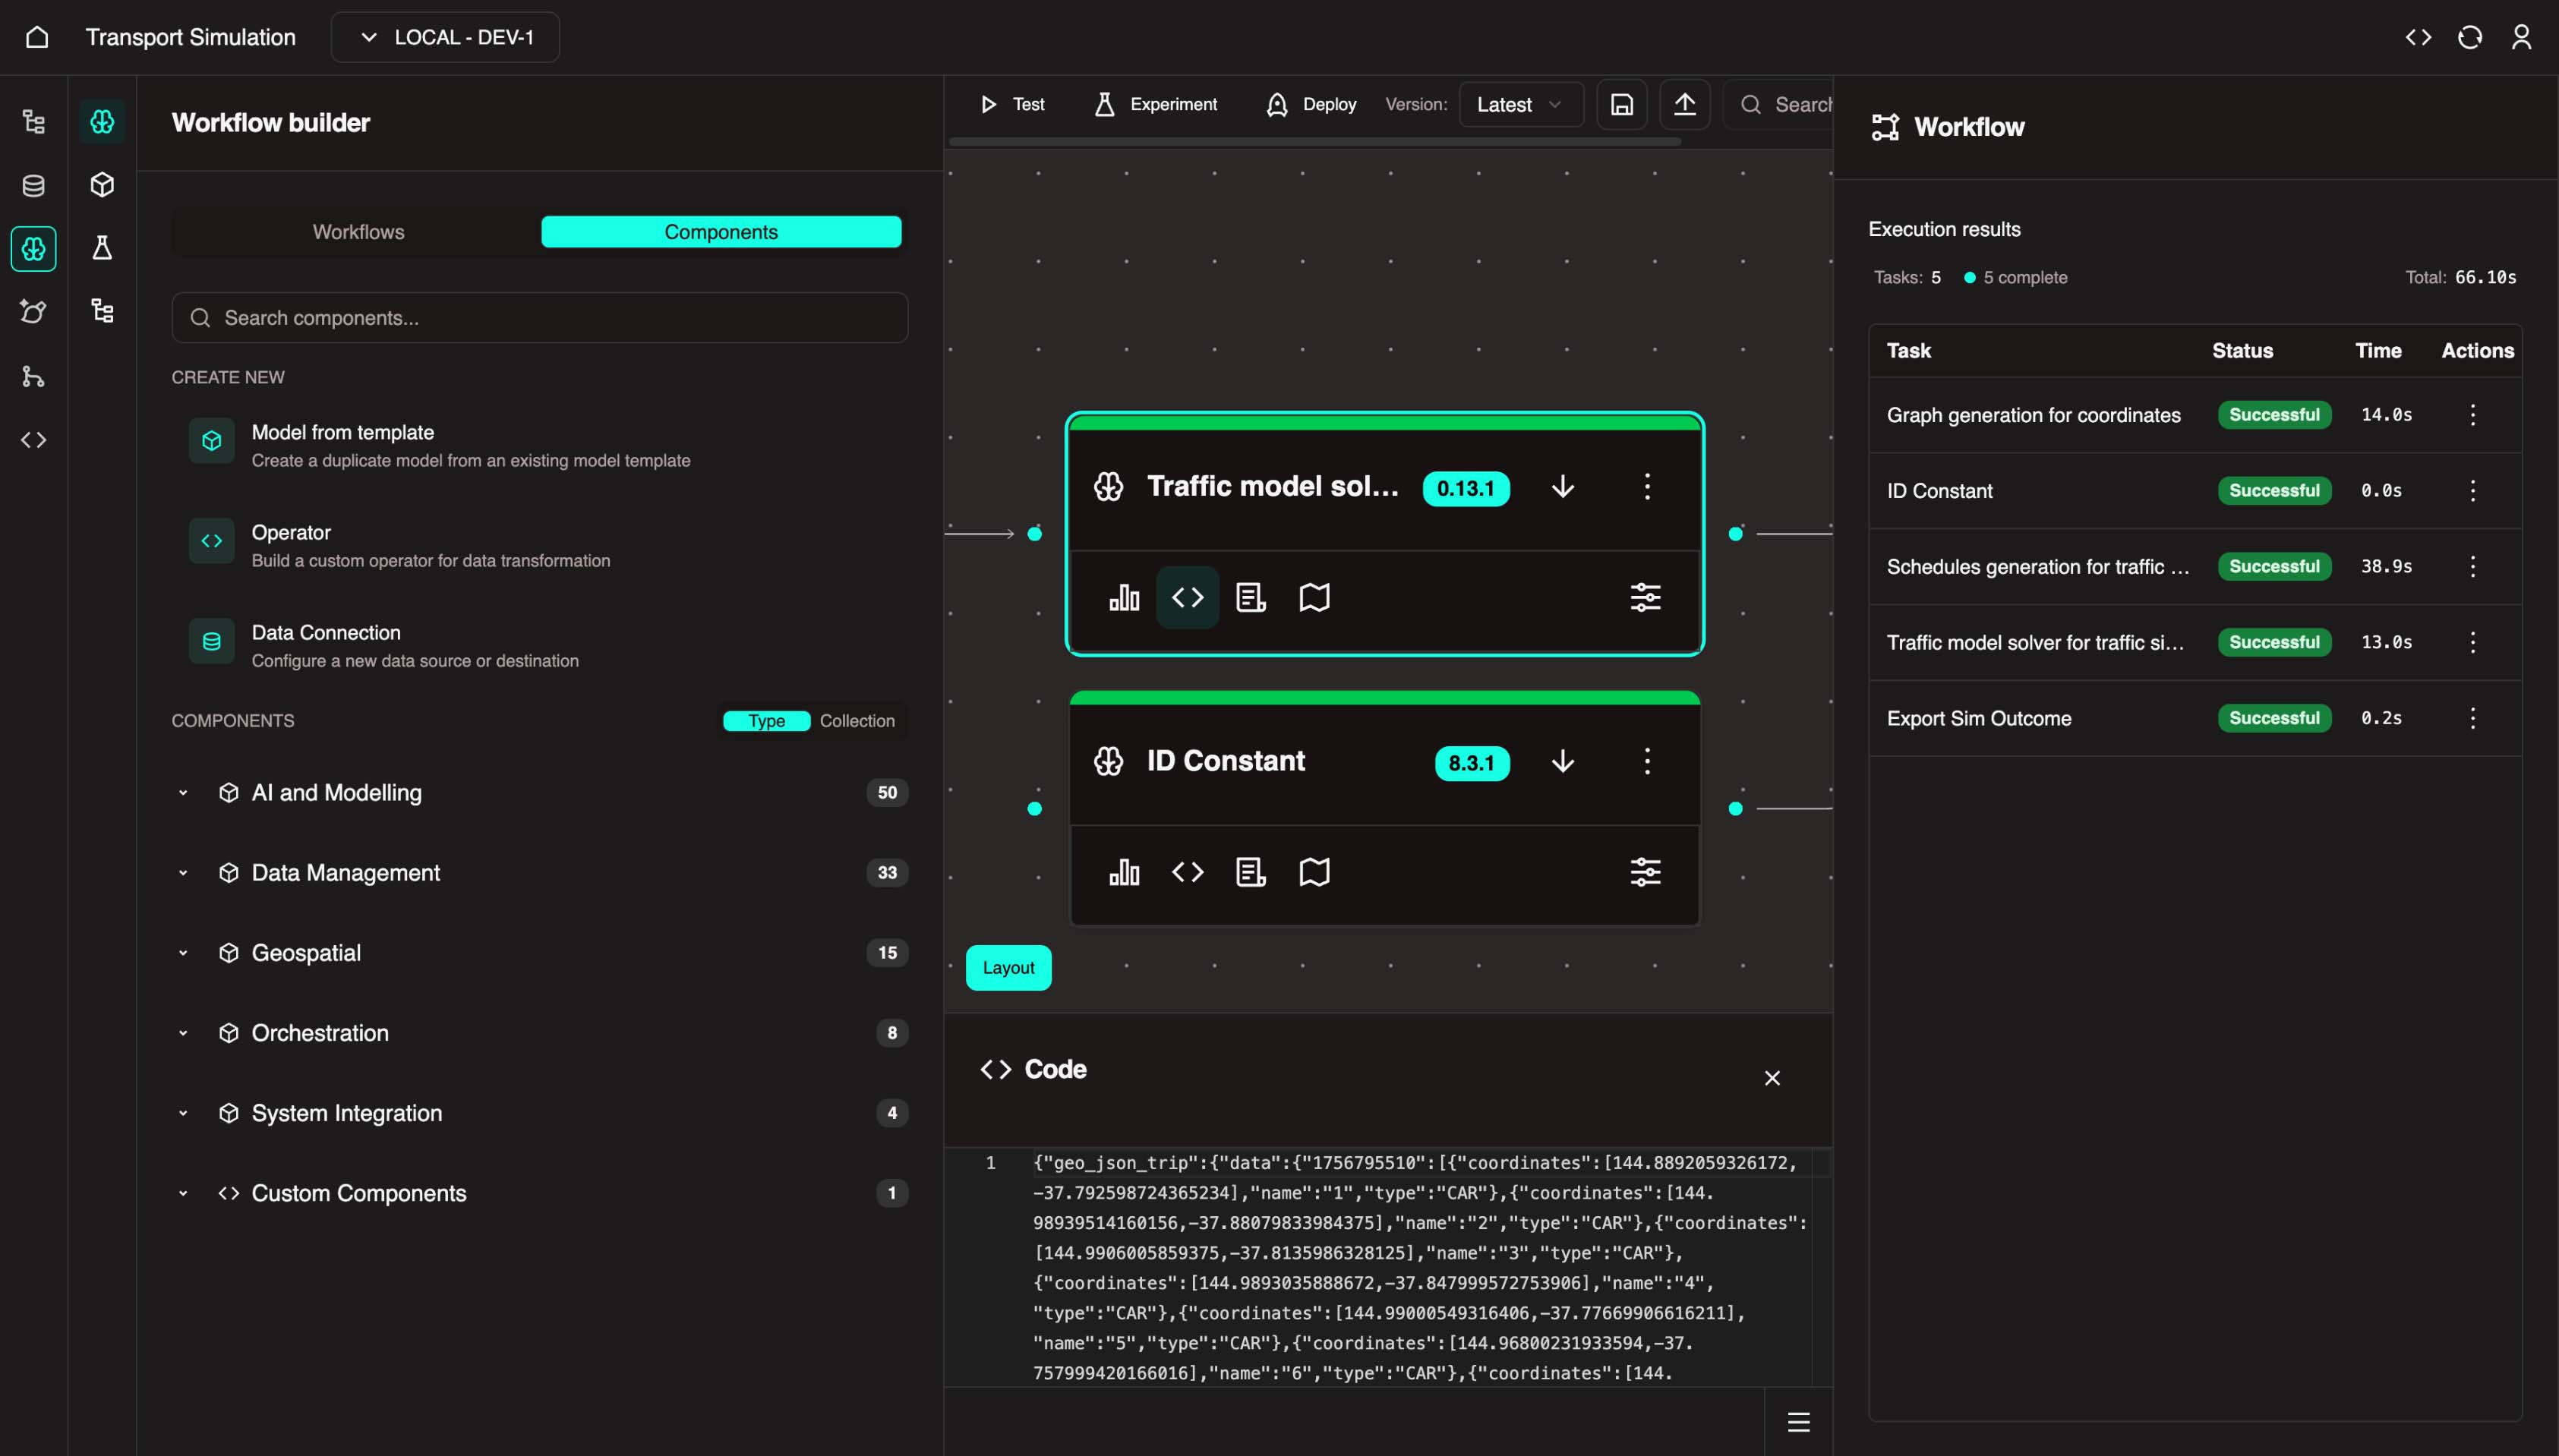Open the database icon in left rail
This screenshot has width=2559, height=1456.
tap(34, 186)
